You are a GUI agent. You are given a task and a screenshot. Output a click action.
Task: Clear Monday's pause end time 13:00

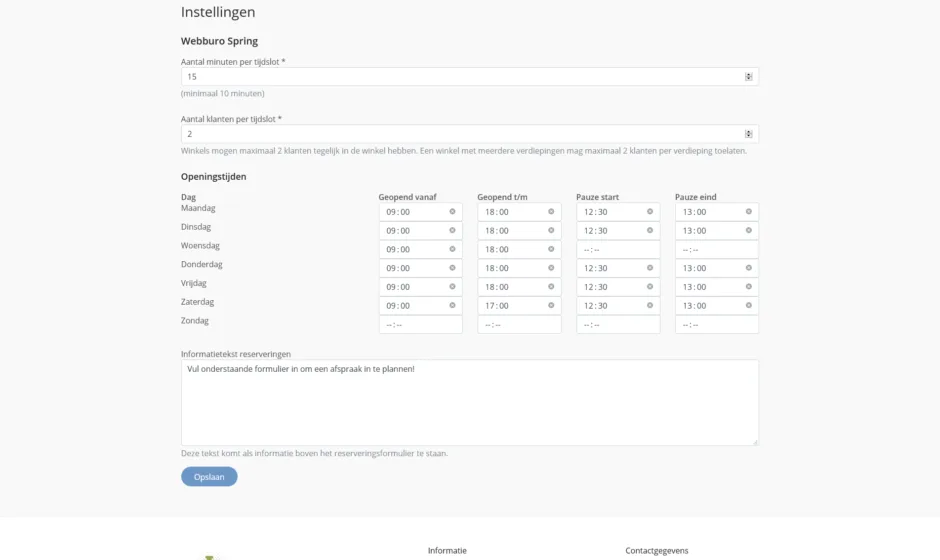(x=749, y=212)
